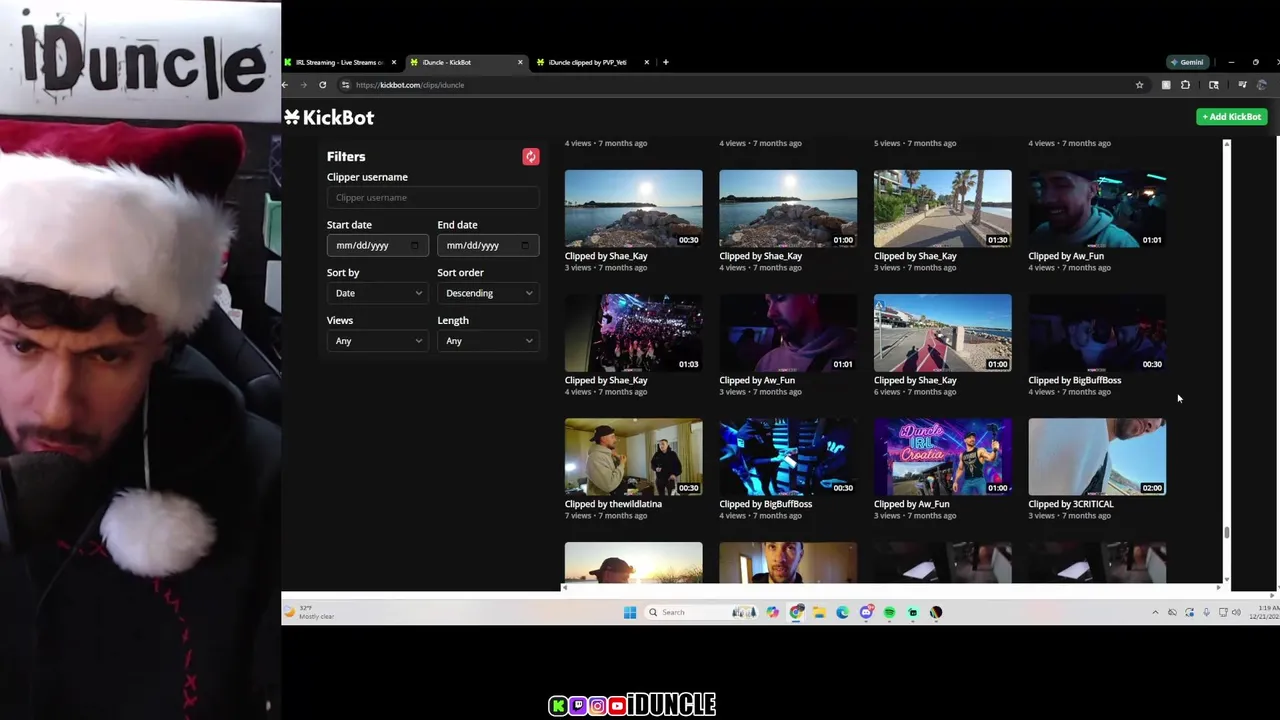Reload the page with the refresh icon
The image size is (1280, 720).
(x=322, y=85)
